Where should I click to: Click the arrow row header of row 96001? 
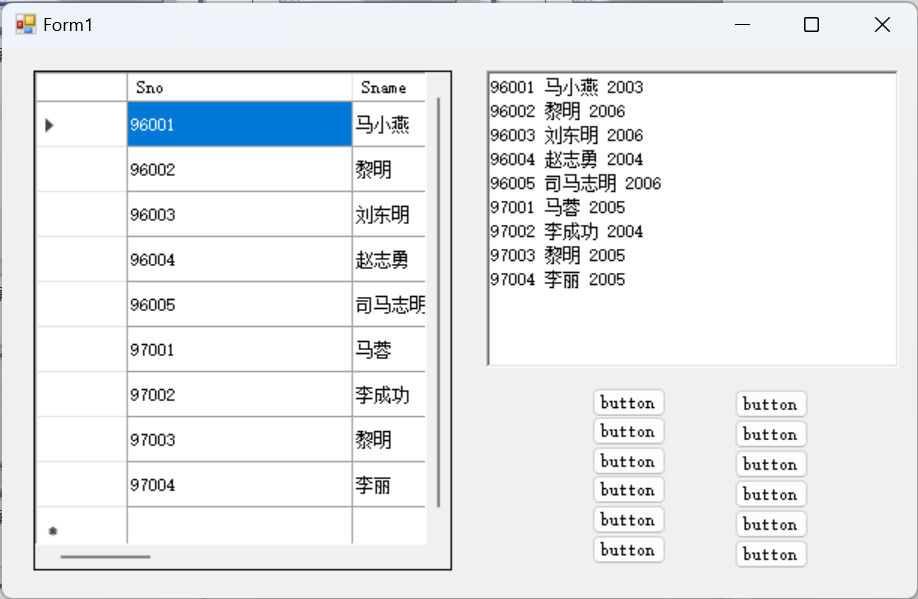(x=81, y=124)
